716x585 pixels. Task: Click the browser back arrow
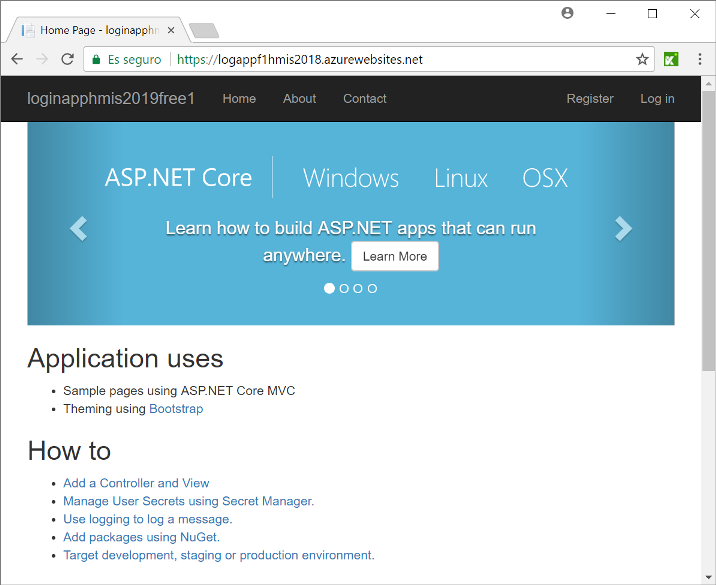(17, 60)
